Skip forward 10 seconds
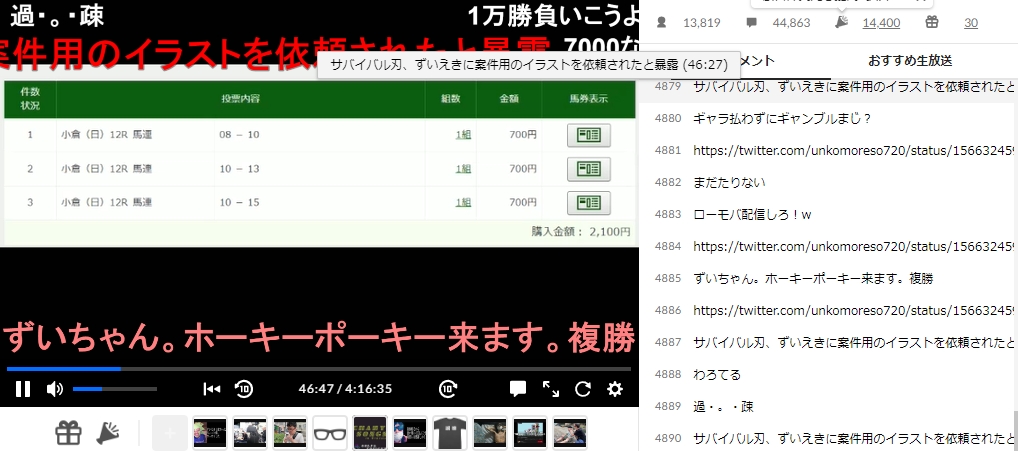1018x451 pixels. coord(448,389)
